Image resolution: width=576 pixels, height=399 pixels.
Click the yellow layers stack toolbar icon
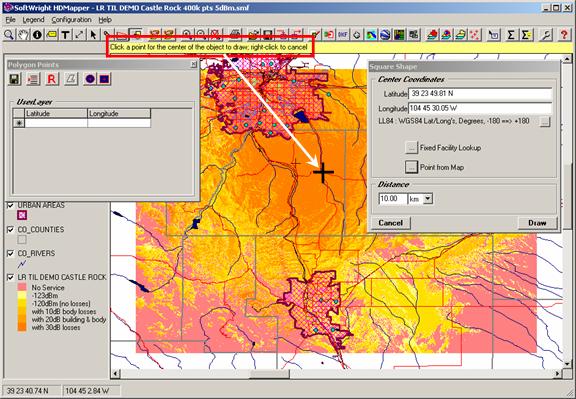coord(461,35)
